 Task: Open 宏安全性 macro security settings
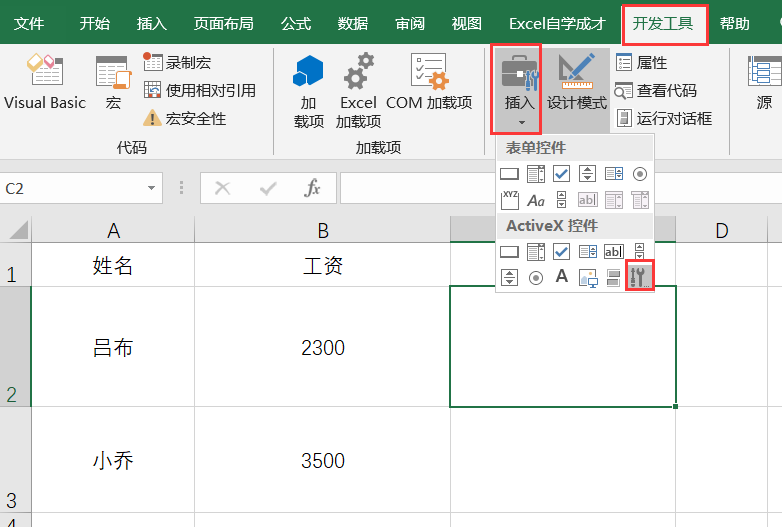pos(185,119)
